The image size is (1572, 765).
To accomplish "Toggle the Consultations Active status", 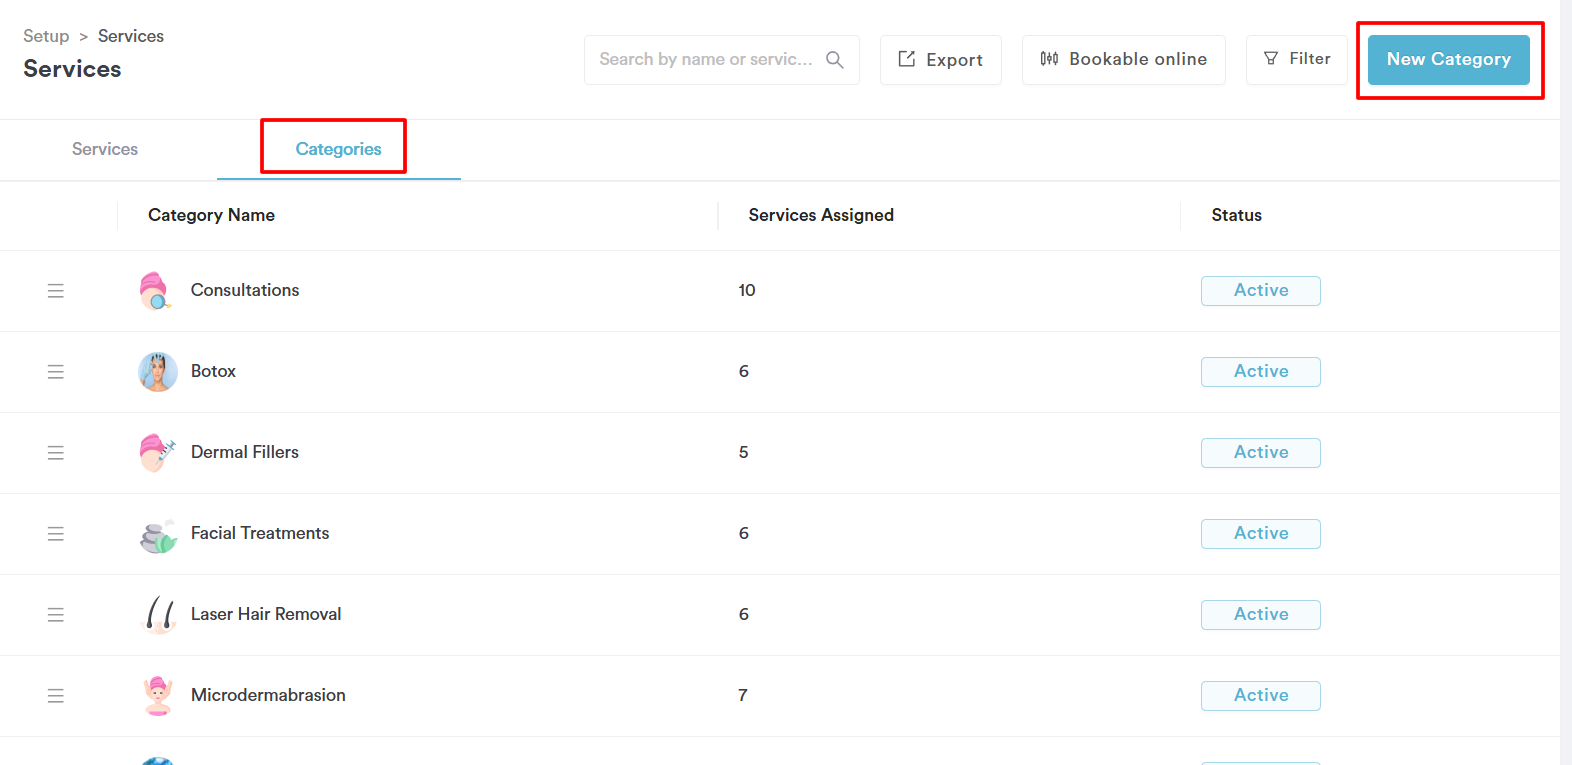I will pos(1260,291).
